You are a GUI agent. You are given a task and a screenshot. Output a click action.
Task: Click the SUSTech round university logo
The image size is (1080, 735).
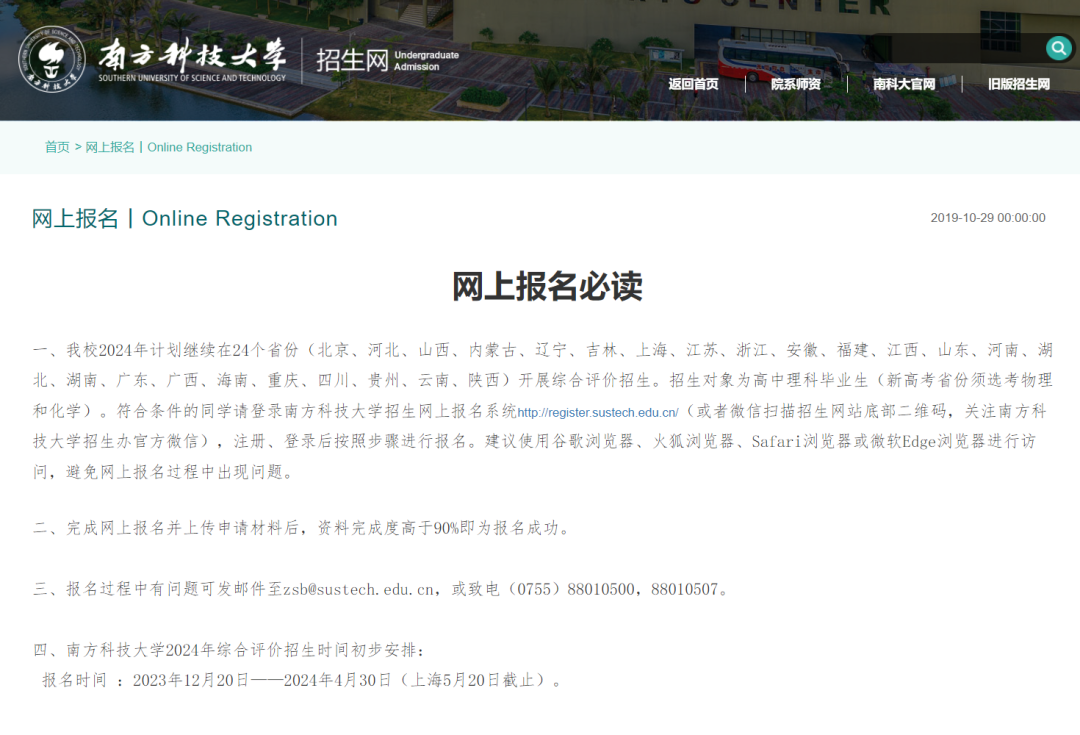pos(52,59)
